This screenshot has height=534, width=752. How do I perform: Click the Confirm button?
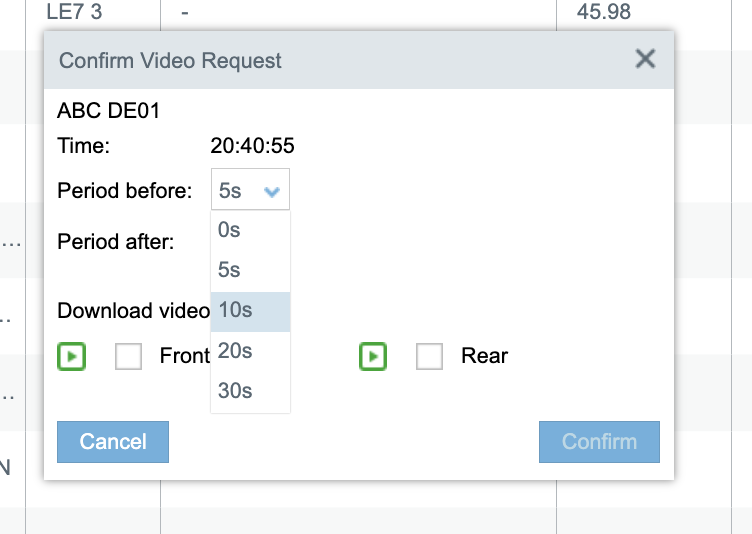click(599, 442)
